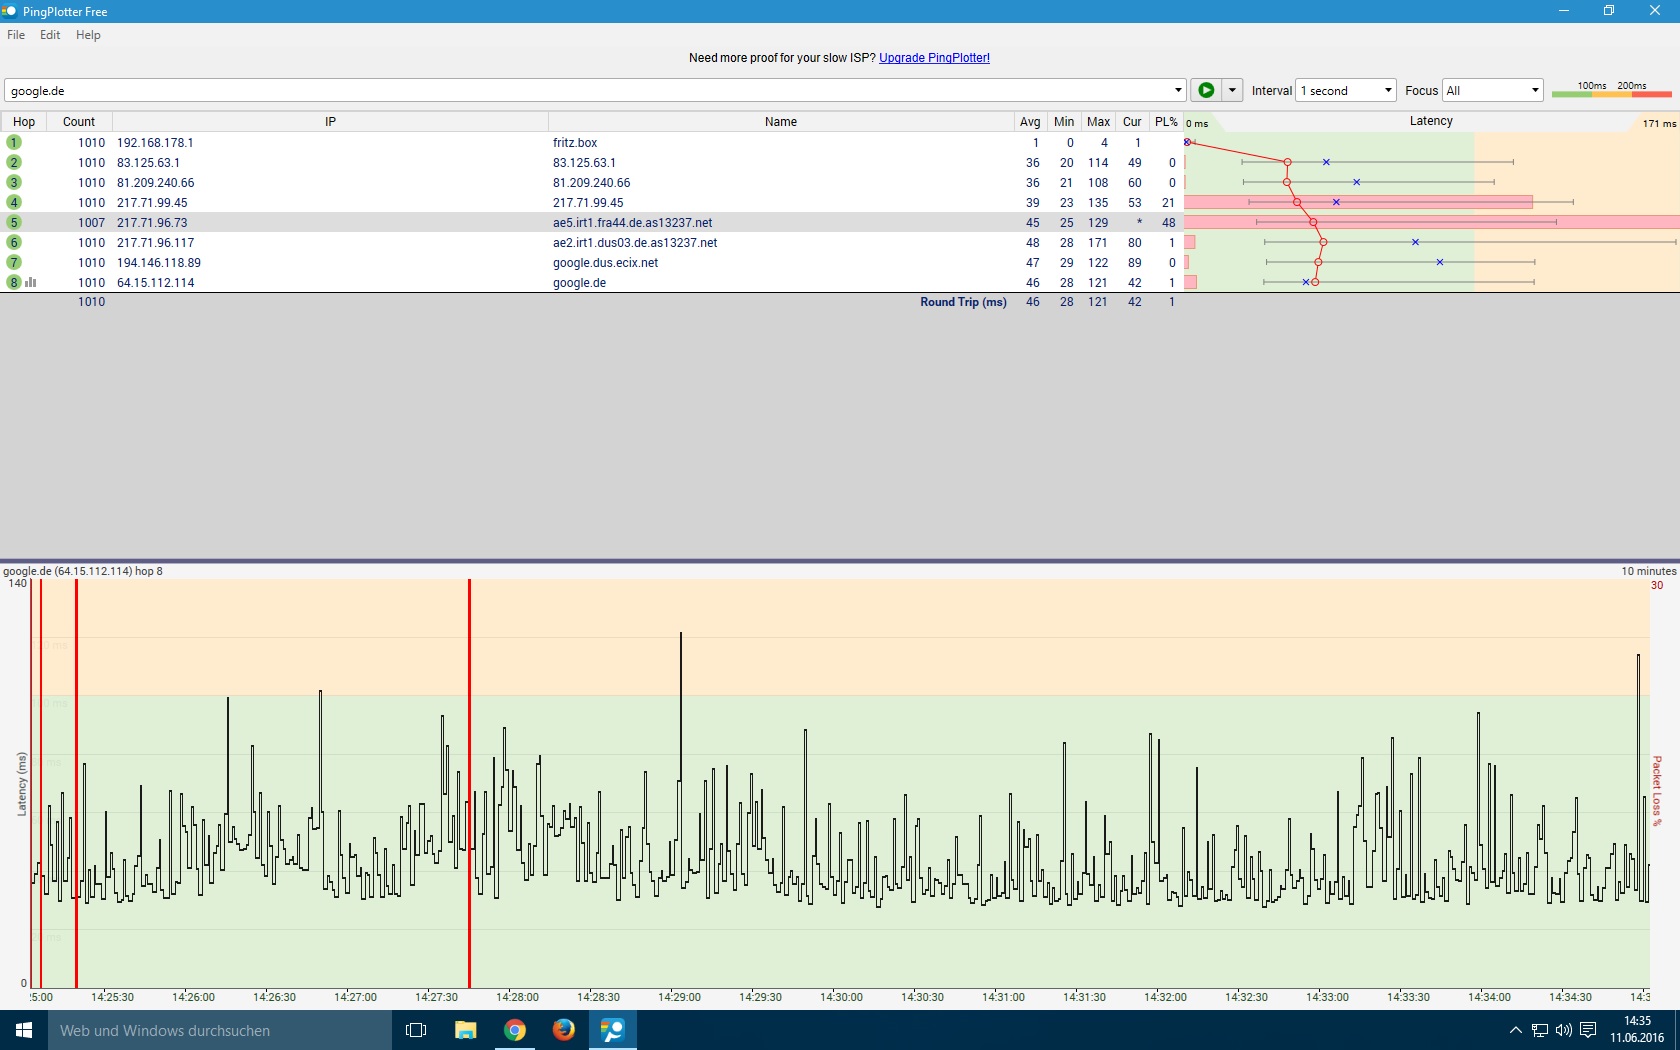Show hidden system tray icons
This screenshot has width=1680, height=1050.
pos(1515,1030)
